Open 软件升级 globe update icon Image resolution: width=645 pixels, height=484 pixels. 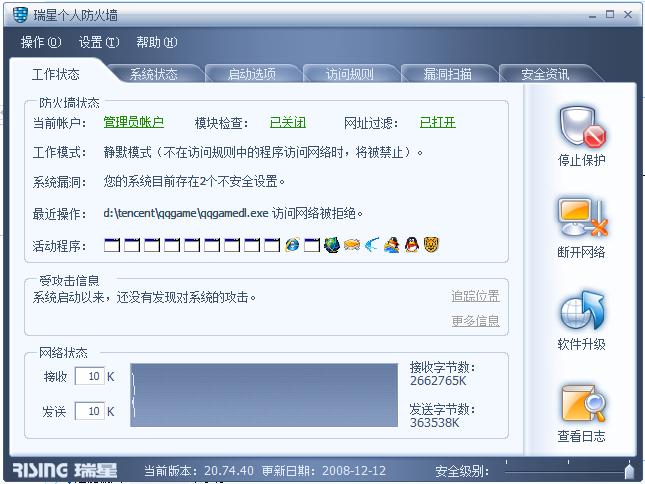coord(582,311)
